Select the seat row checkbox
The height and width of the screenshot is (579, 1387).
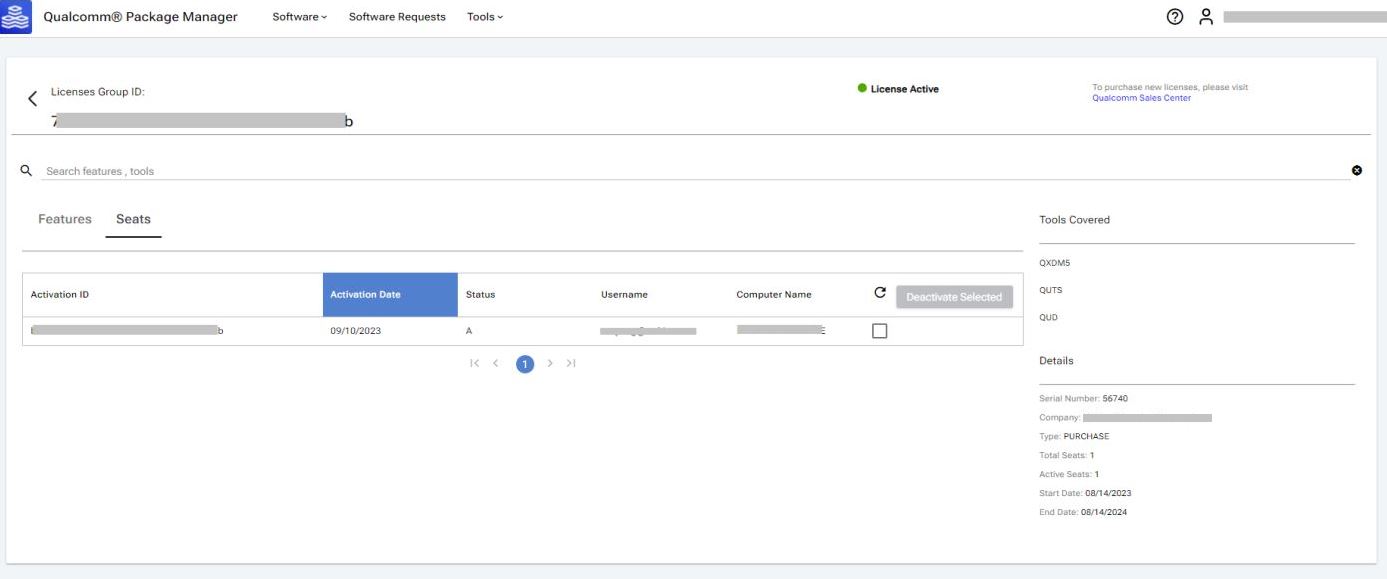coord(880,331)
